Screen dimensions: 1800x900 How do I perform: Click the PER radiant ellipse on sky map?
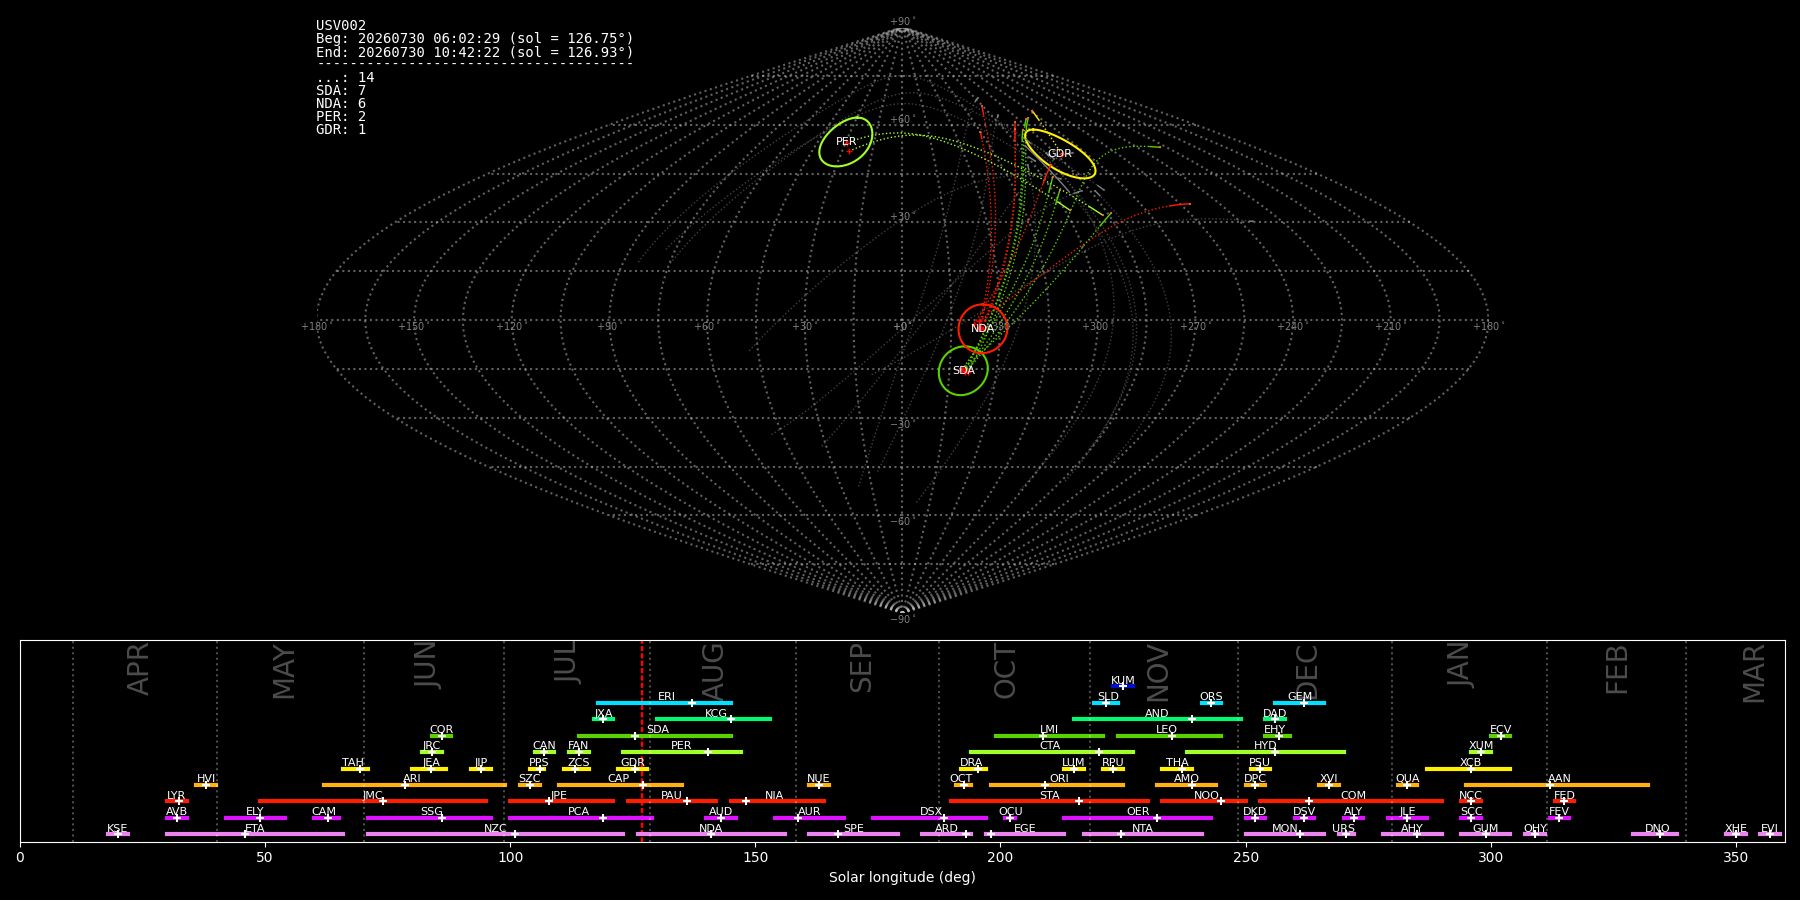(x=846, y=142)
